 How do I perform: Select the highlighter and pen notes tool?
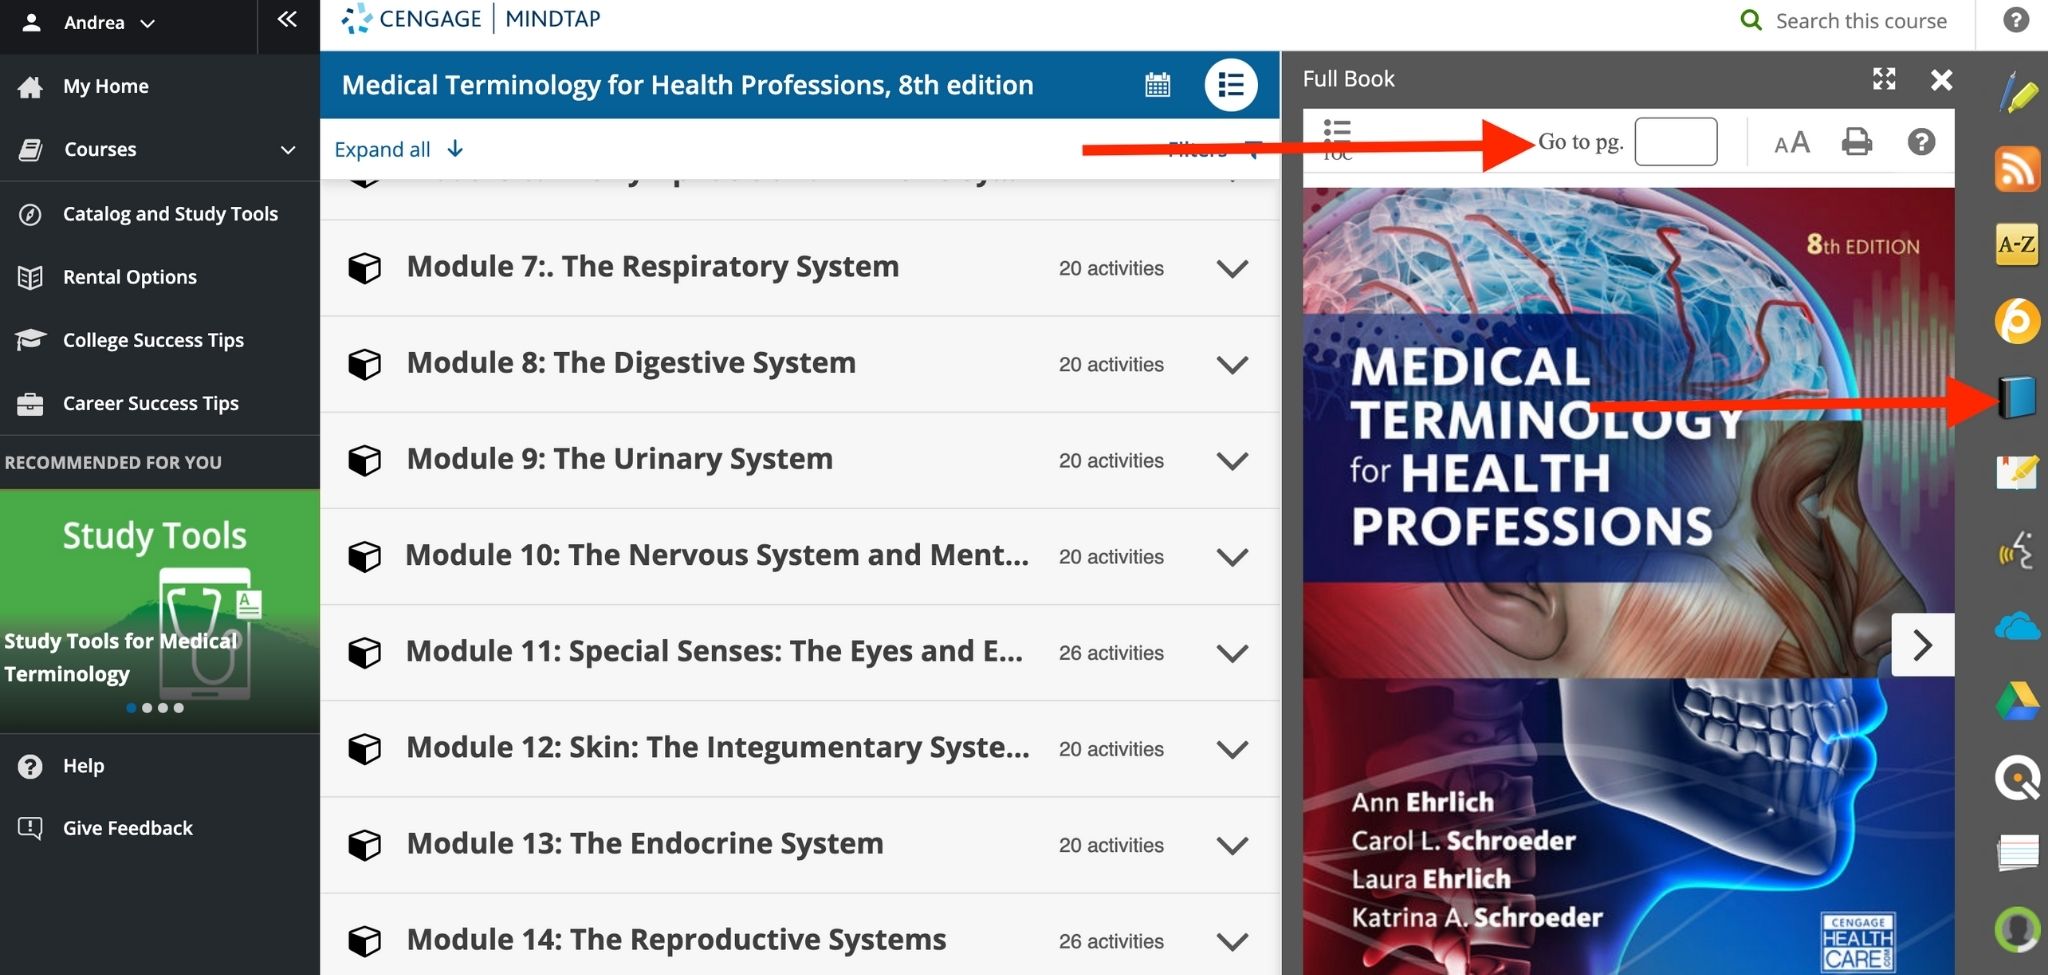[x=2018, y=93]
